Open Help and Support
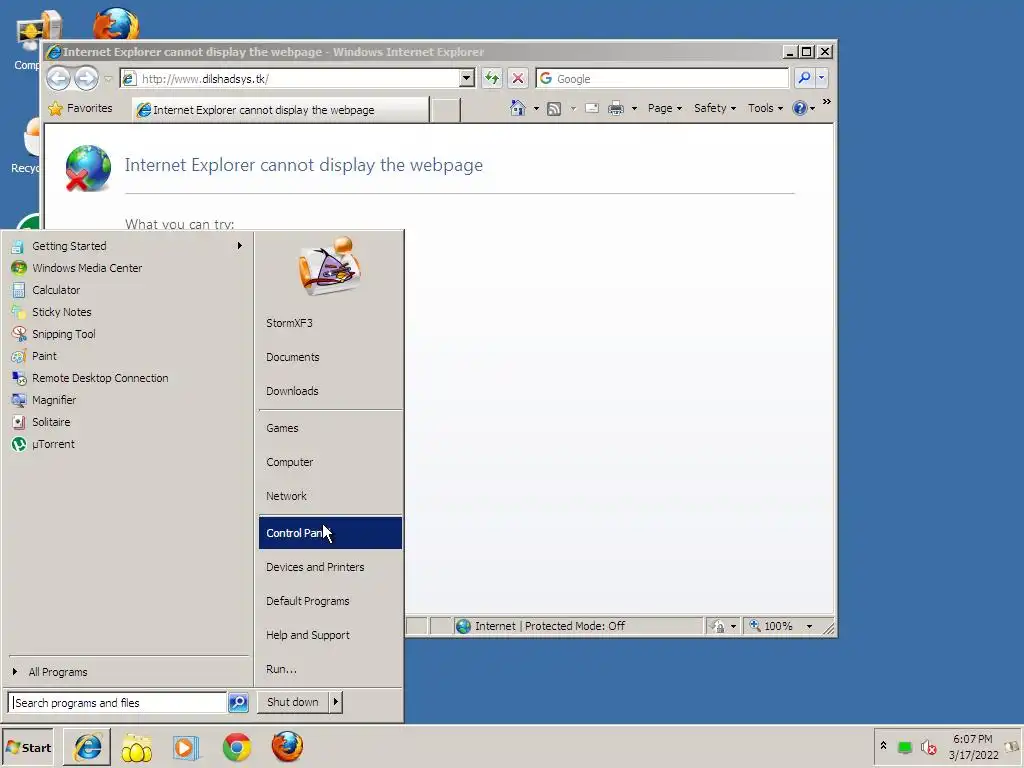 point(330,635)
